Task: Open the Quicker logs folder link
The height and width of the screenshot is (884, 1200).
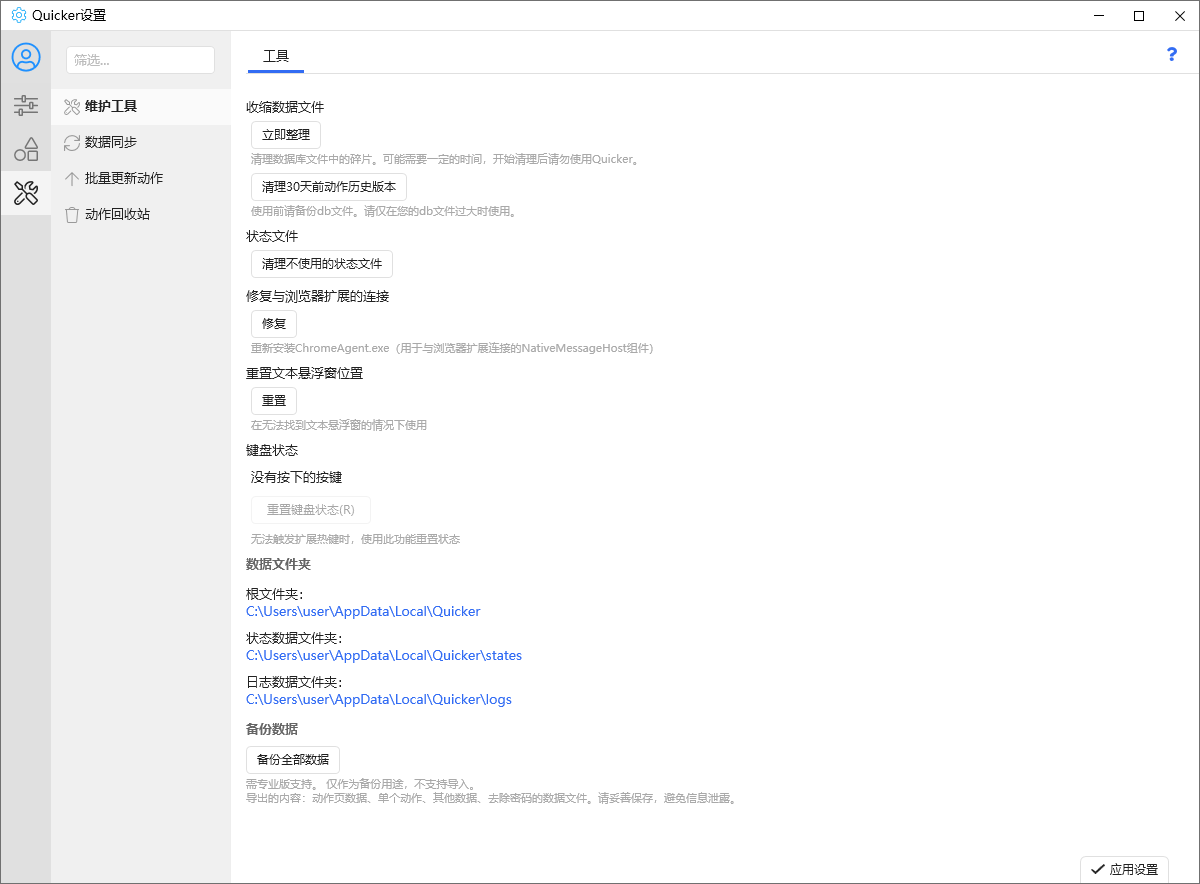Action: pos(378,699)
